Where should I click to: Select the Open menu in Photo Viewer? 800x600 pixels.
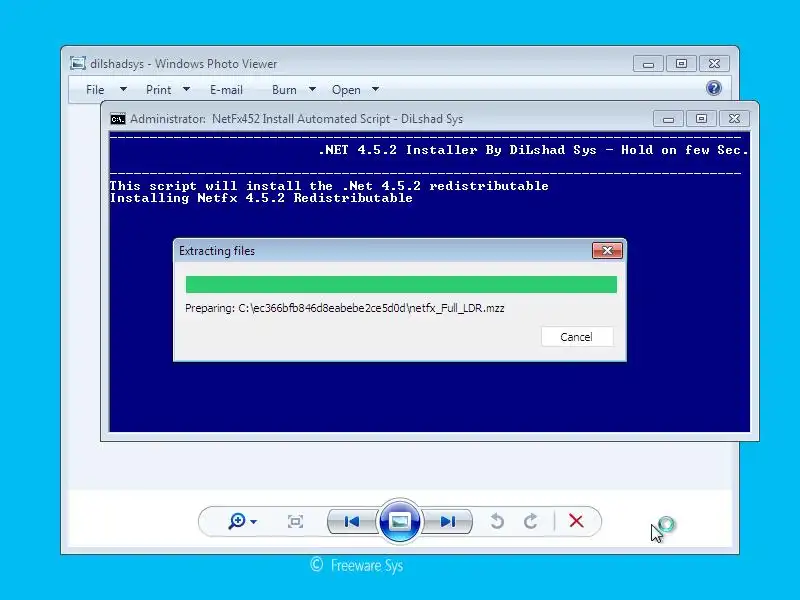click(x=346, y=90)
